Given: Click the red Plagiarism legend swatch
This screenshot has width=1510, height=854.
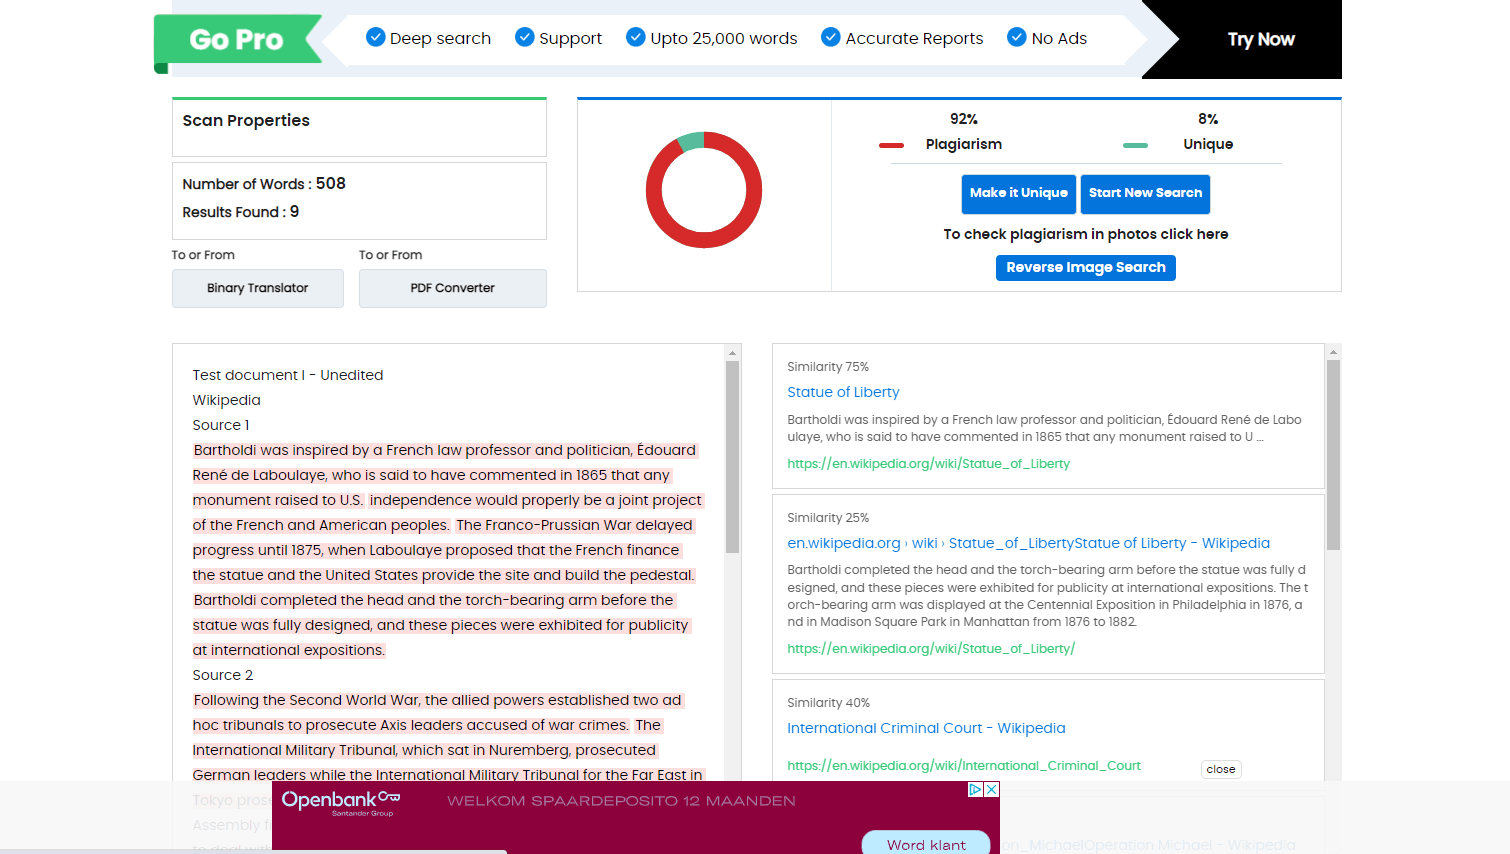Looking at the screenshot, I should click(891, 145).
